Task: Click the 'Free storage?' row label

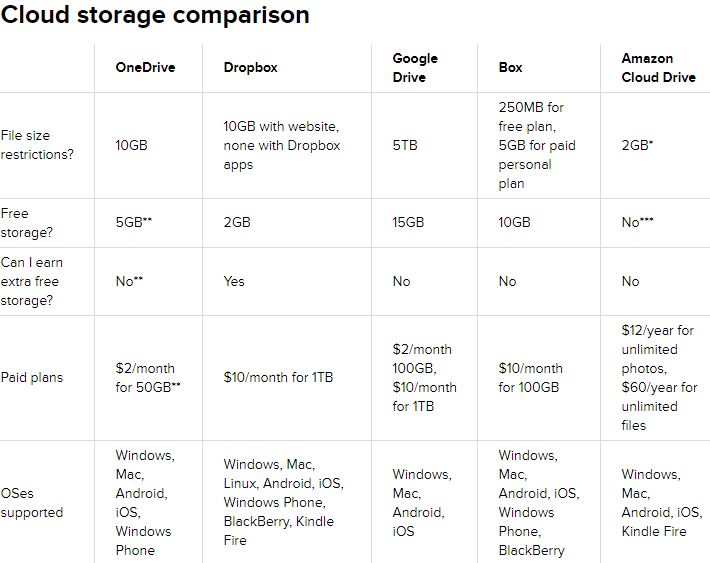Action: click(x=26, y=223)
